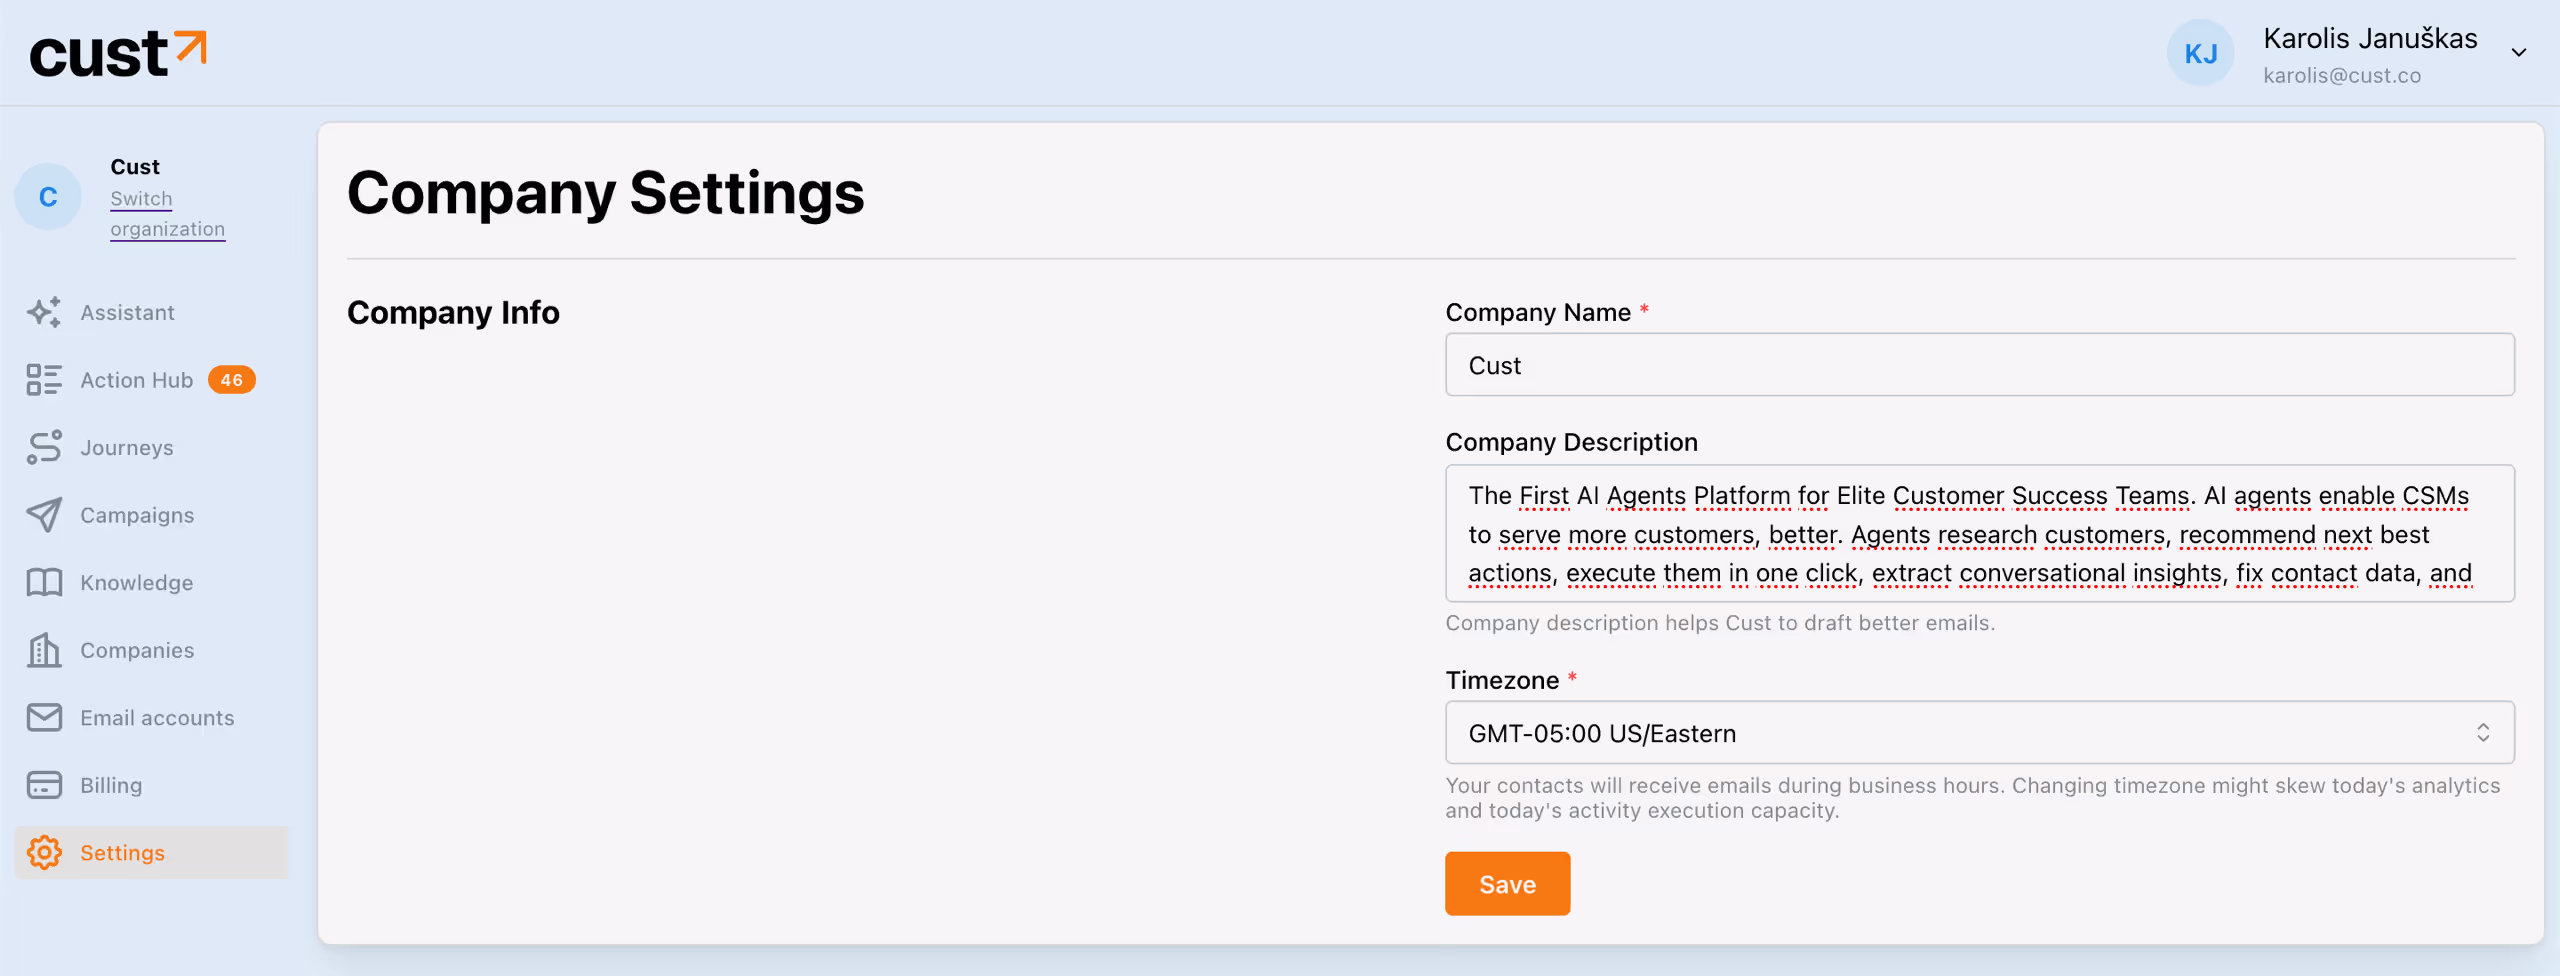This screenshot has height=976, width=2560.
Task: Open Email accounts envelope icon
Action: (x=44, y=718)
